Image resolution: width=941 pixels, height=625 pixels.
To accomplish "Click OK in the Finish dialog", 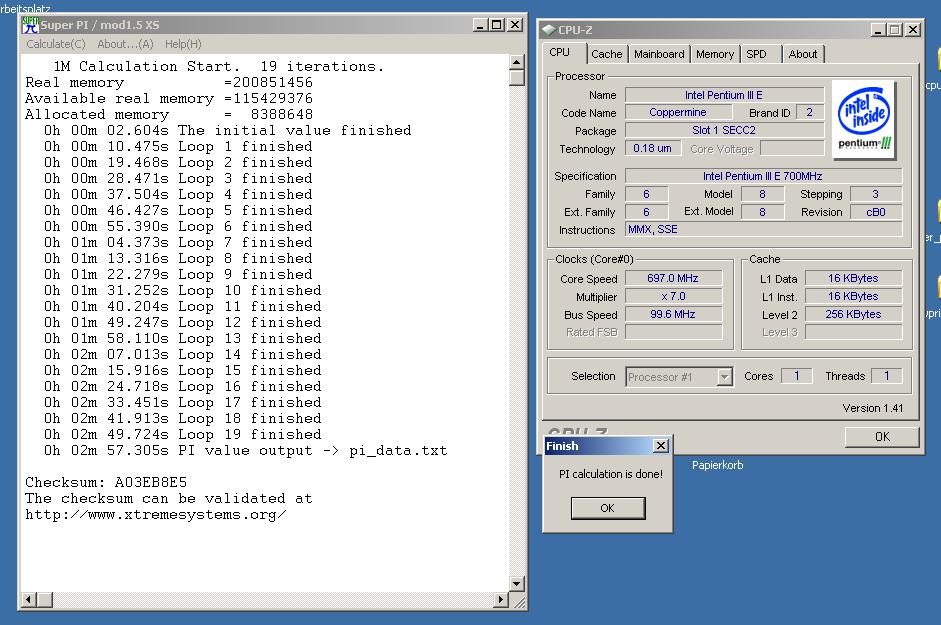I will tap(607, 508).
